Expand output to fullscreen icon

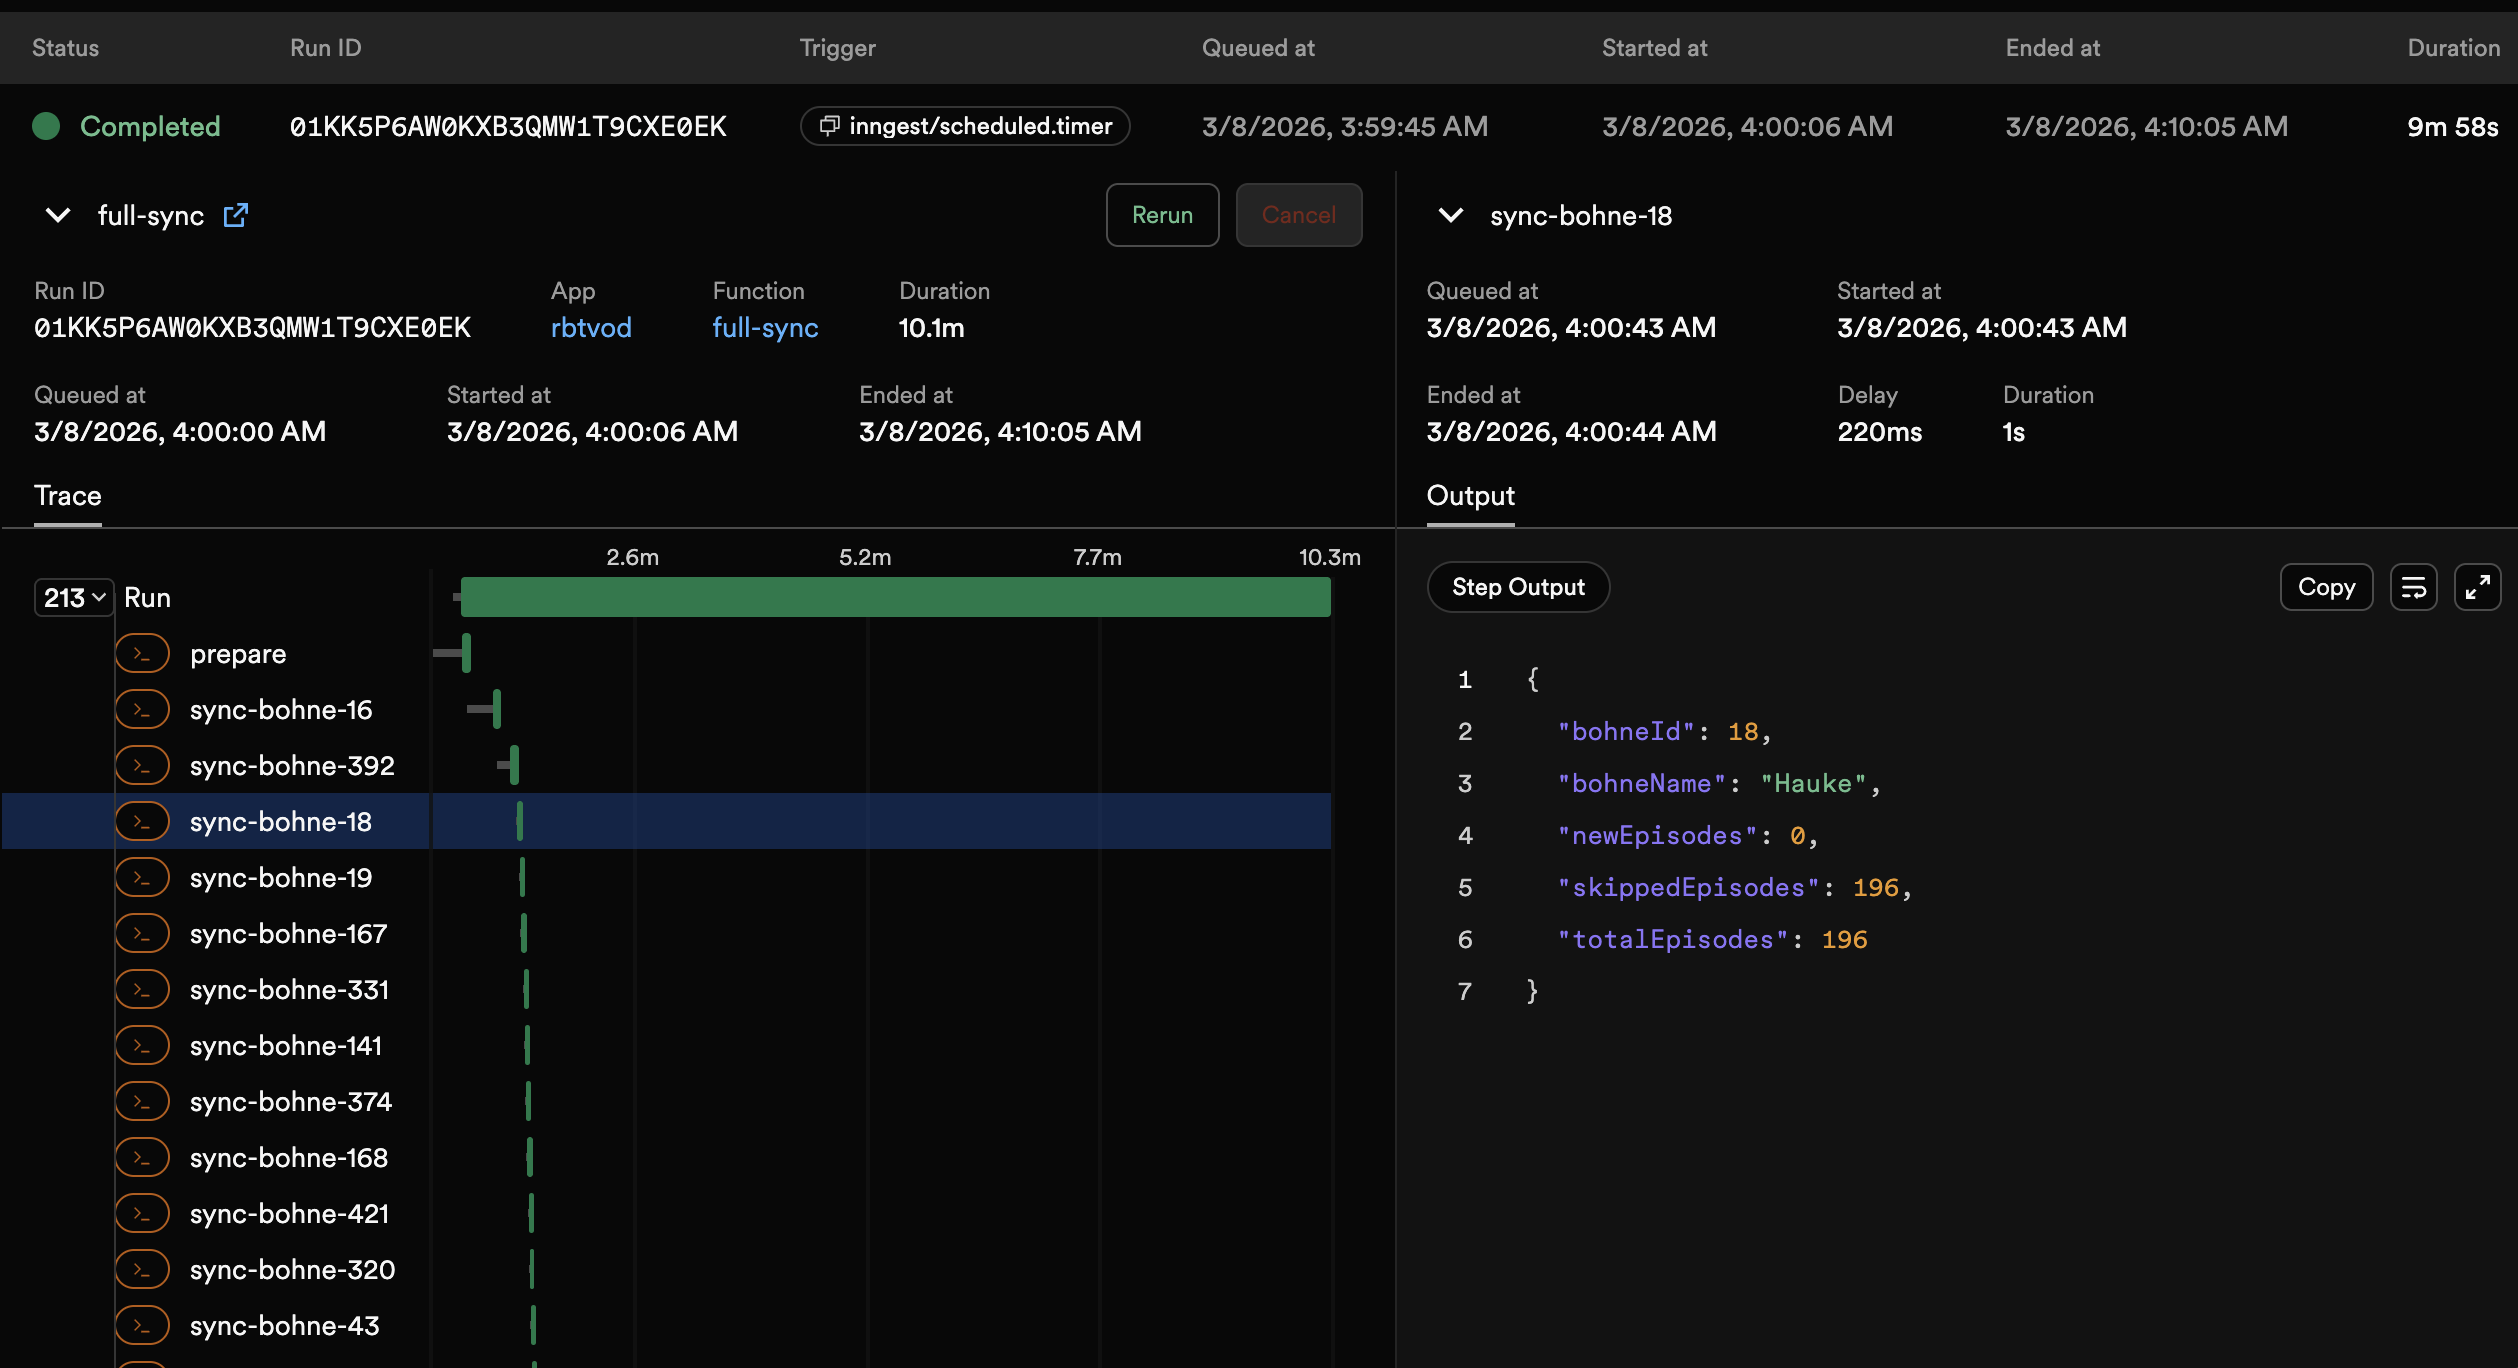click(2477, 587)
